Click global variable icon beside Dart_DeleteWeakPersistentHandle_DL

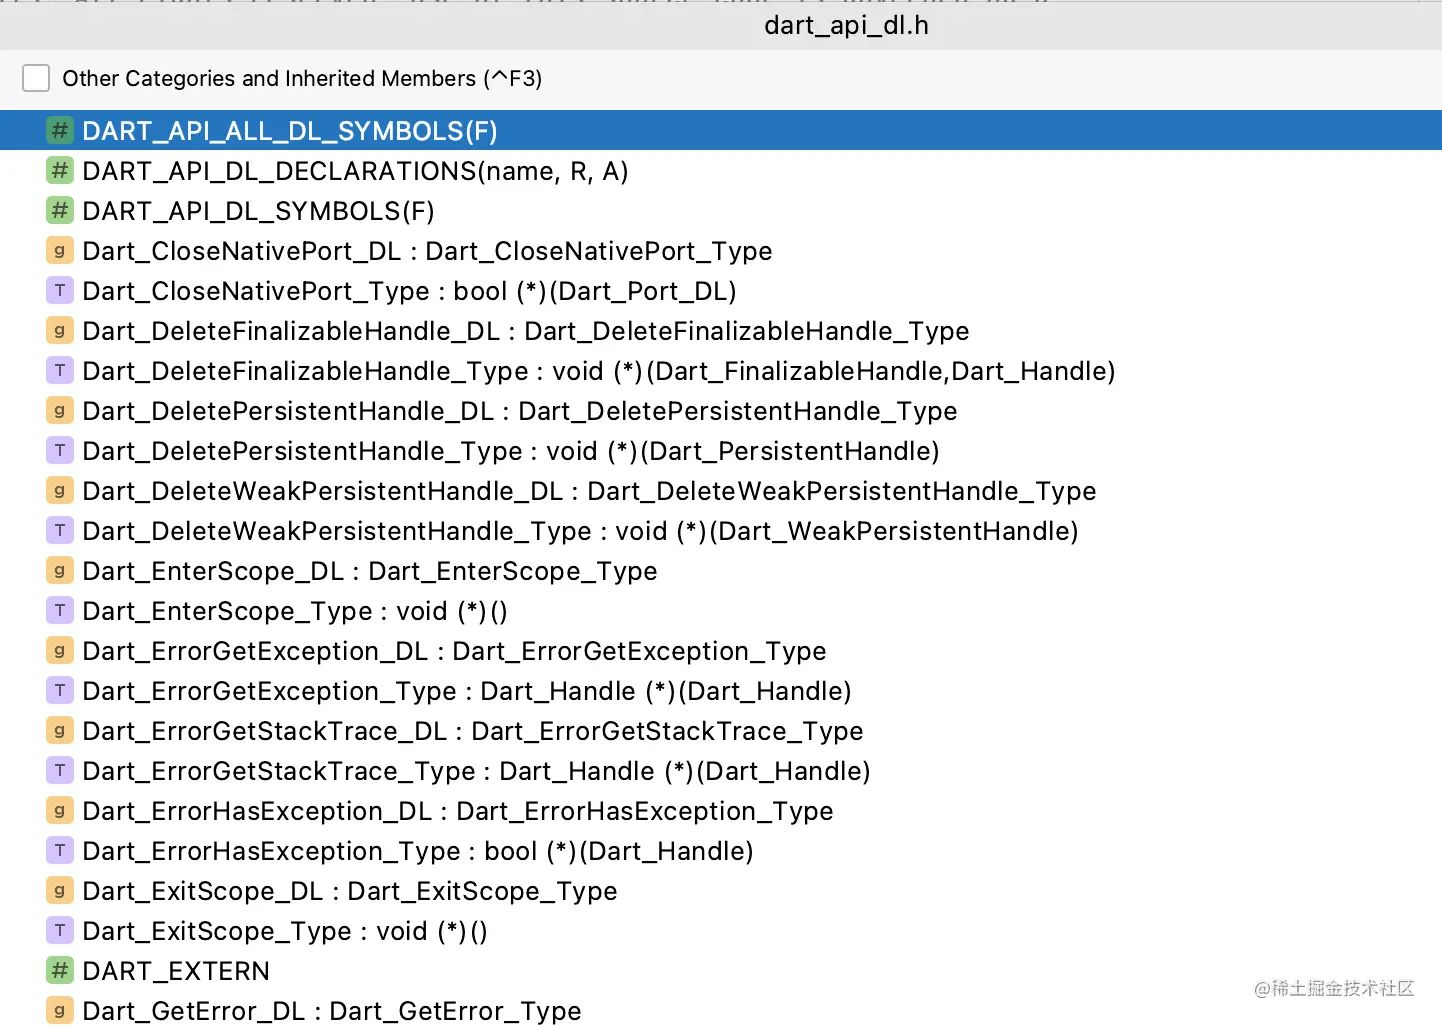[60, 490]
